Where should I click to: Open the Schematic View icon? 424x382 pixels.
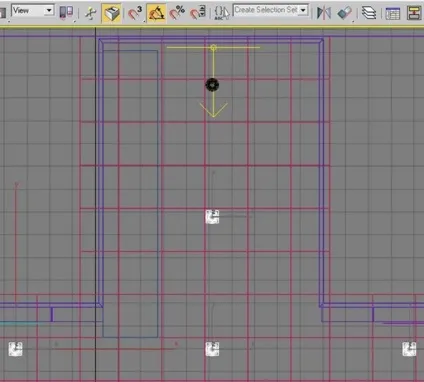[414, 13]
